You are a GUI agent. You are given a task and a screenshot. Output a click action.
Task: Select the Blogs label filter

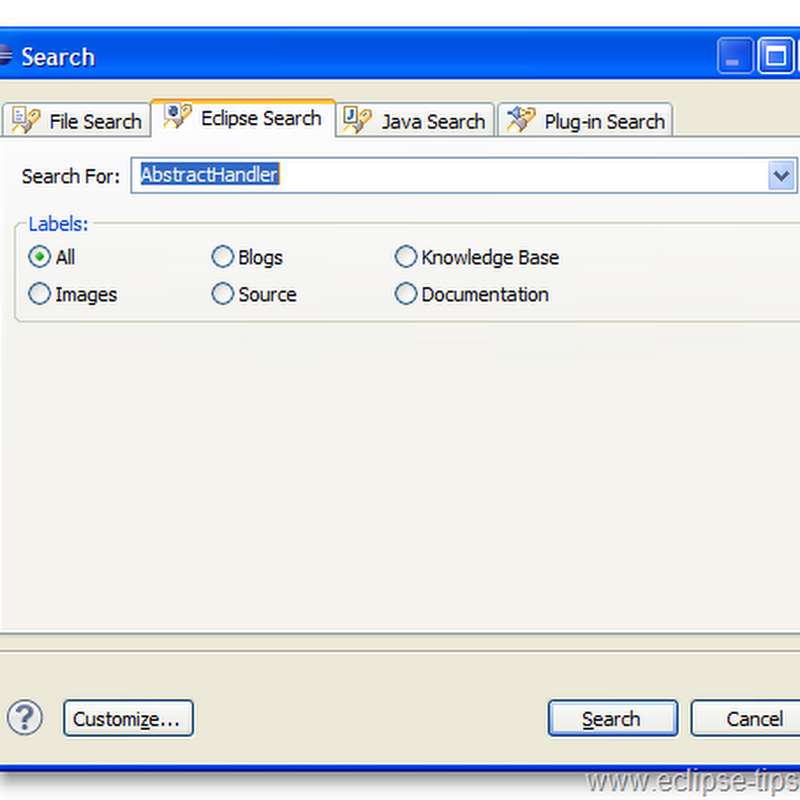pyautogui.click(x=222, y=257)
